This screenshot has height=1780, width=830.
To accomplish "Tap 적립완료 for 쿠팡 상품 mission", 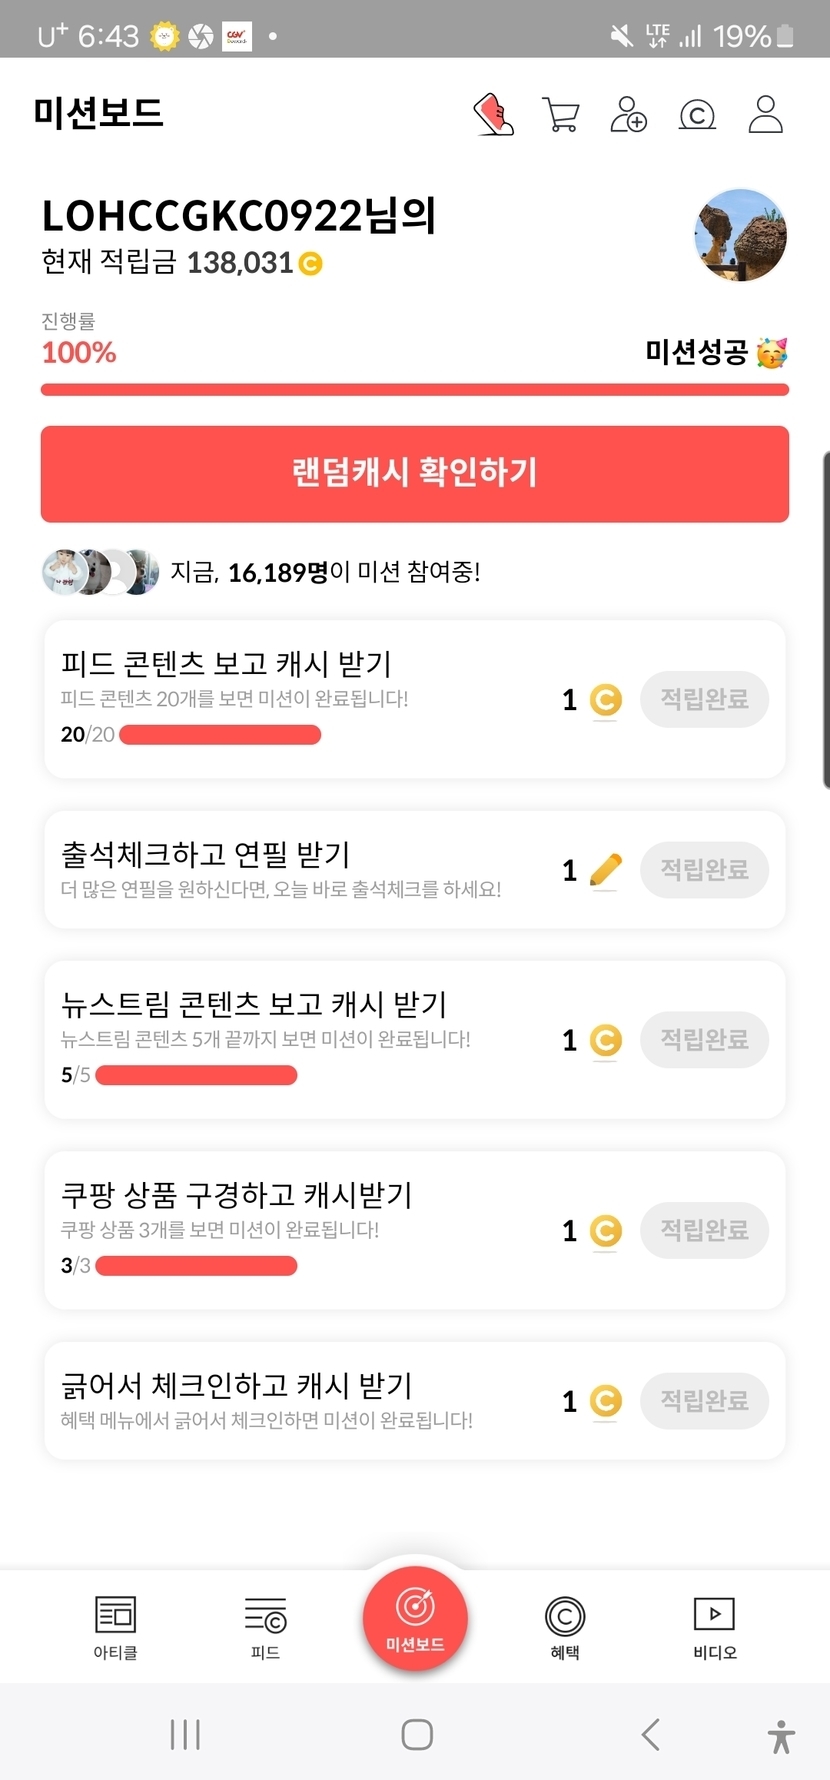I will [704, 1230].
